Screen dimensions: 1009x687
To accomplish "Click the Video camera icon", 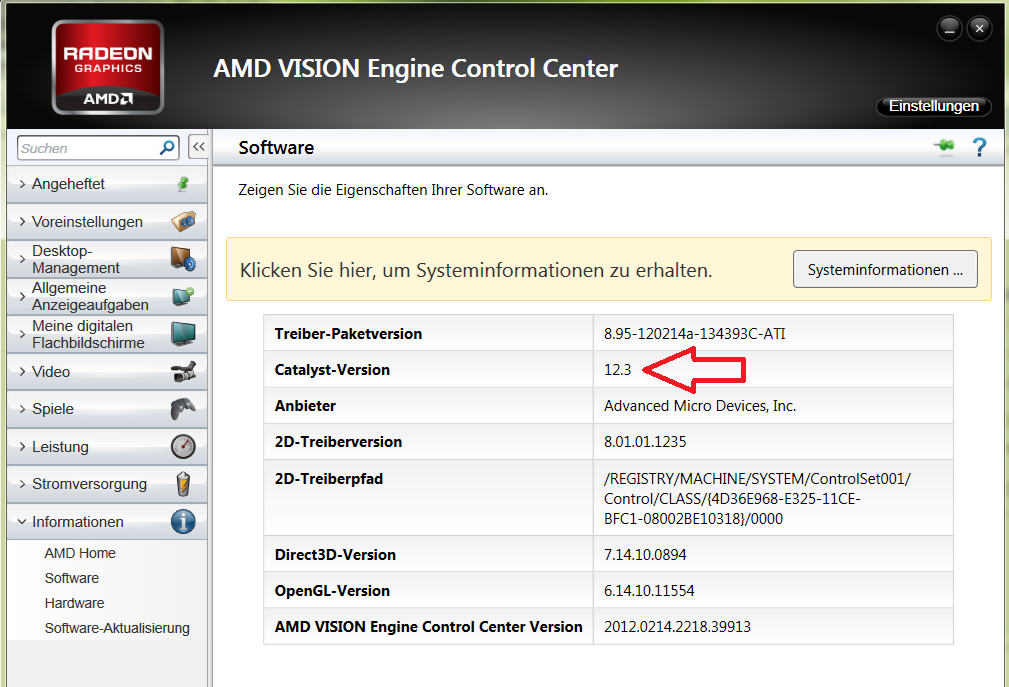I will tap(183, 372).
